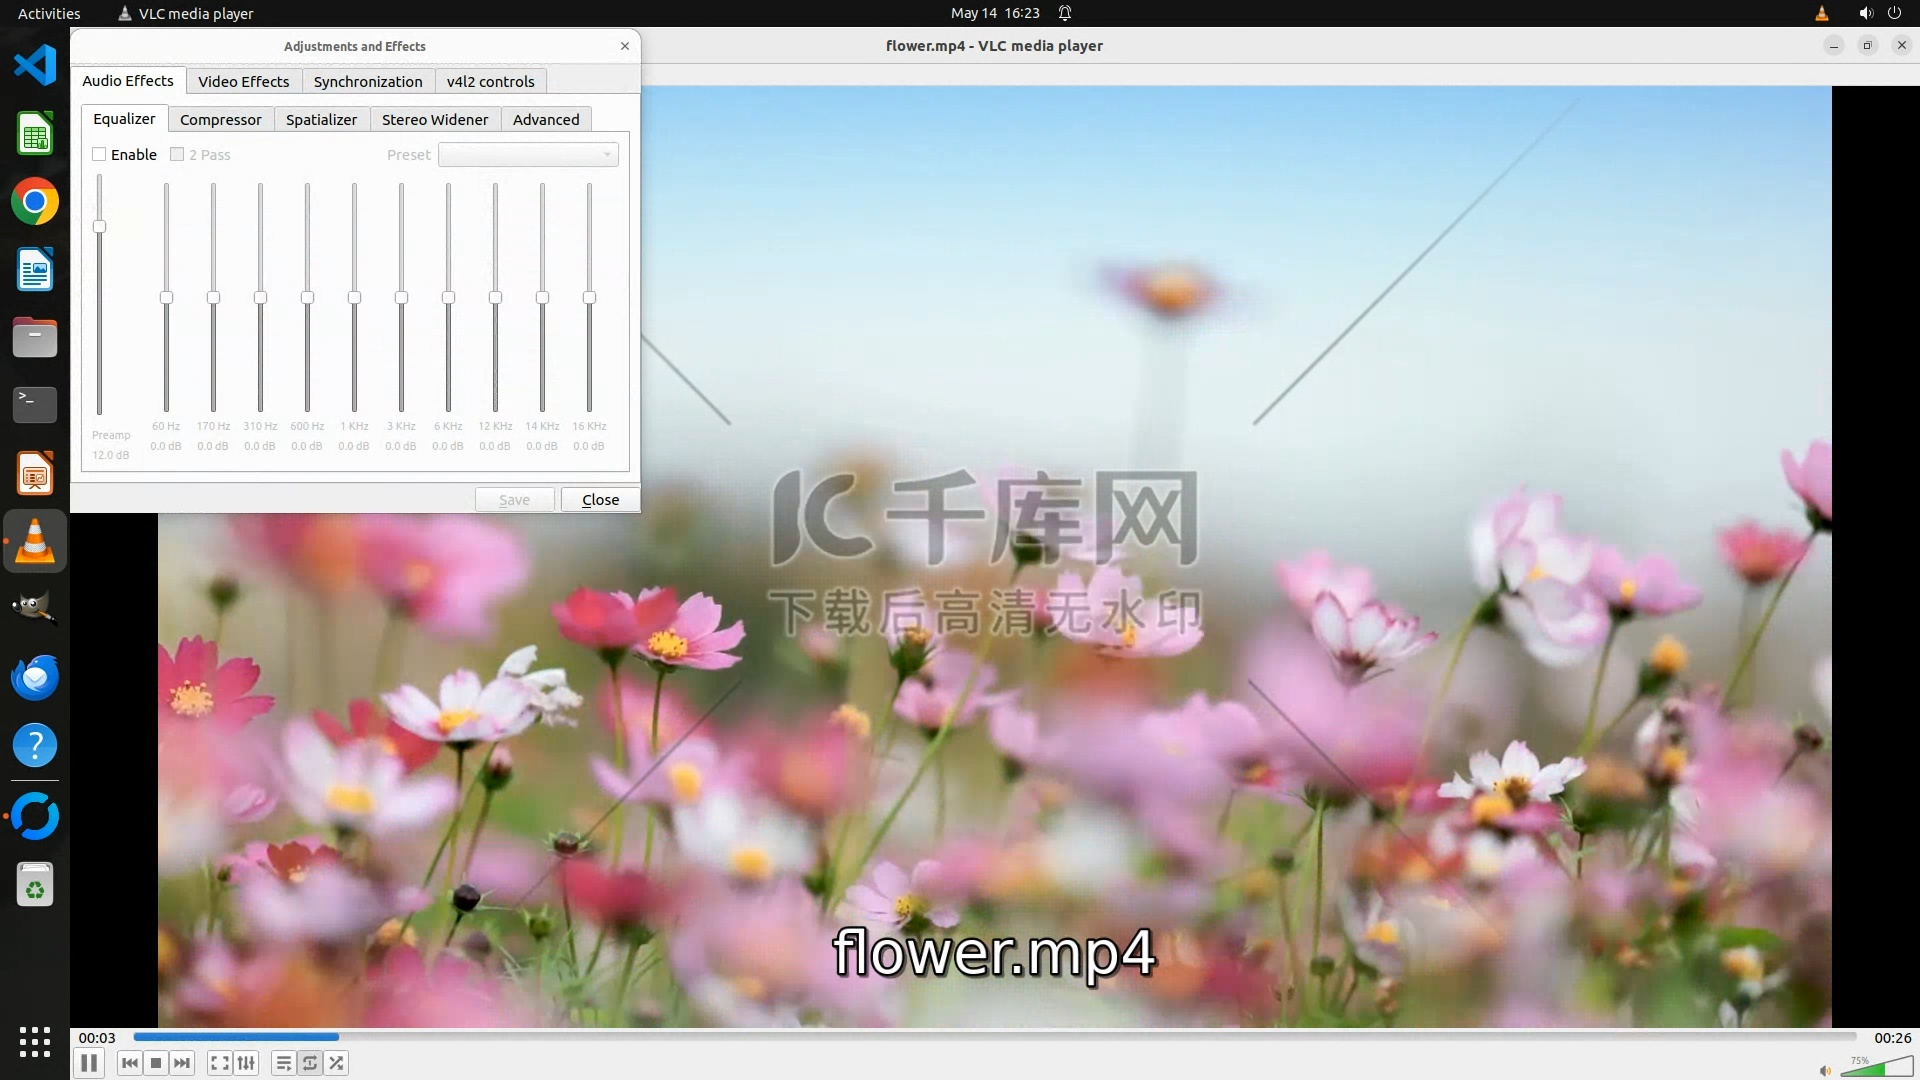Open the Compressor sub-tab
The height and width of the screenshot is (1080, 1920).
point(220,119)
